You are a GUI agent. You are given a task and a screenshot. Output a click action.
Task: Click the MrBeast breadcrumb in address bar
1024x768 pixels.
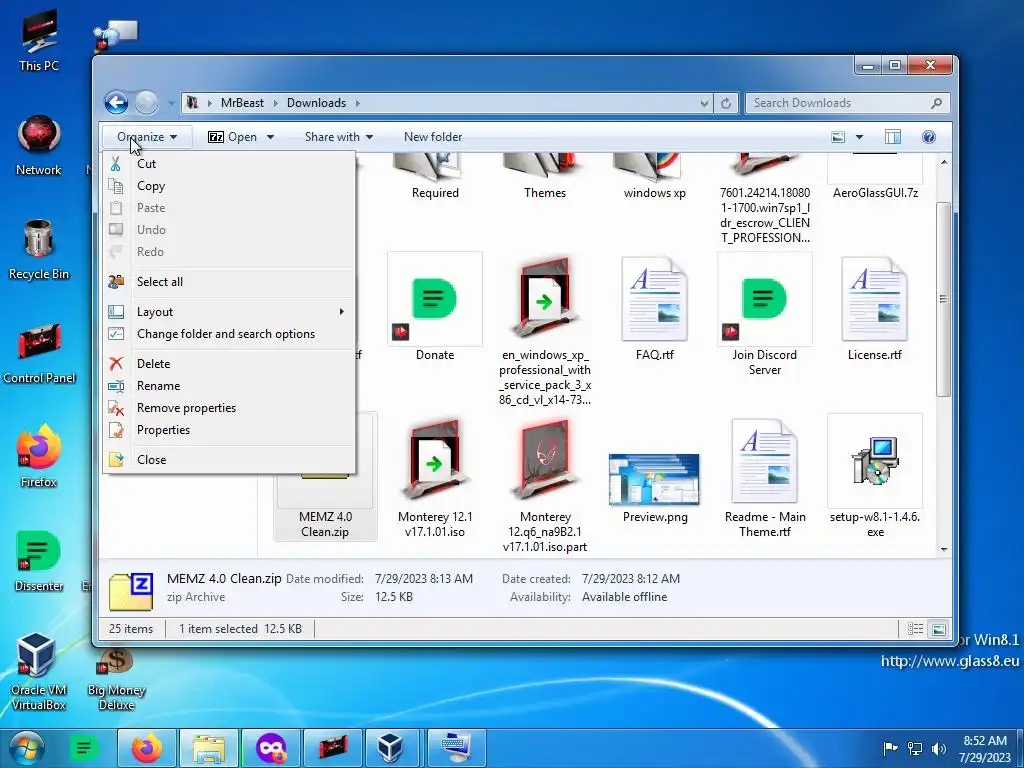point(242,103)
